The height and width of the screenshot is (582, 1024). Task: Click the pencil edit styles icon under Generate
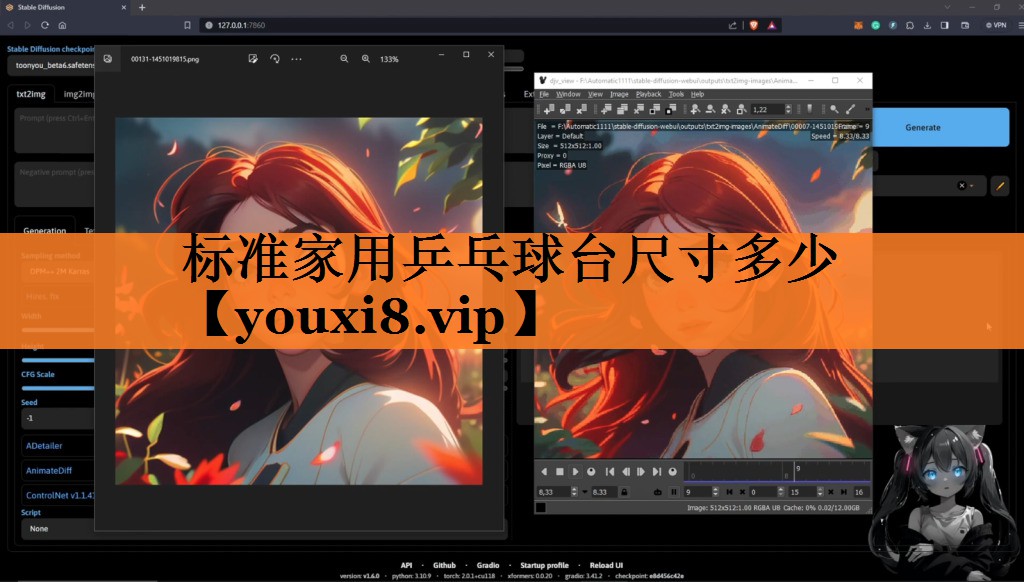pyautogui.click(x=1000, y=186)
